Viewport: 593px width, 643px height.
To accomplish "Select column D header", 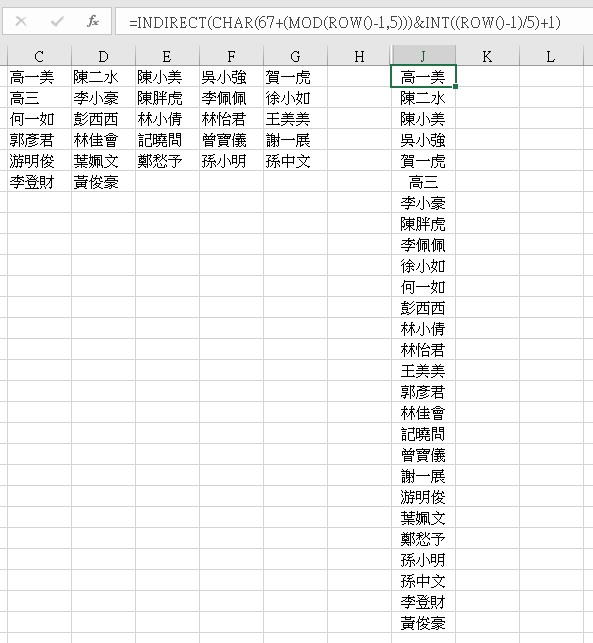I will click(x=103, y=56).
